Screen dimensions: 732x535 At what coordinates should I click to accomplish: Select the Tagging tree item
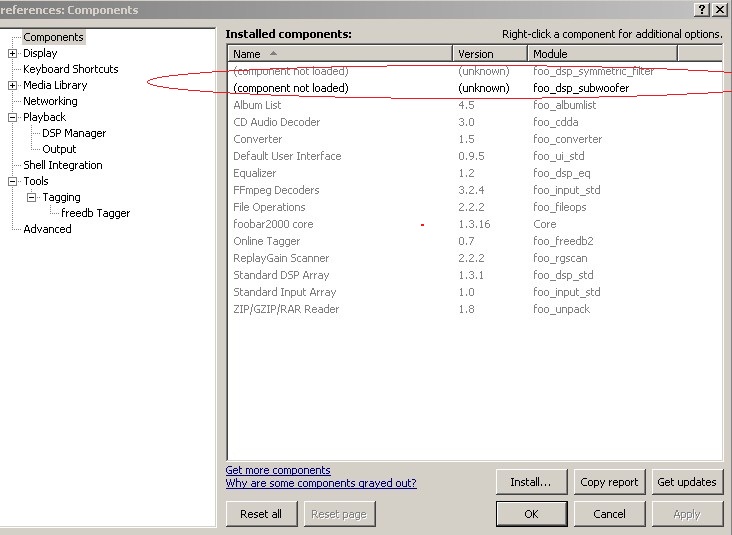click(62, 197)
